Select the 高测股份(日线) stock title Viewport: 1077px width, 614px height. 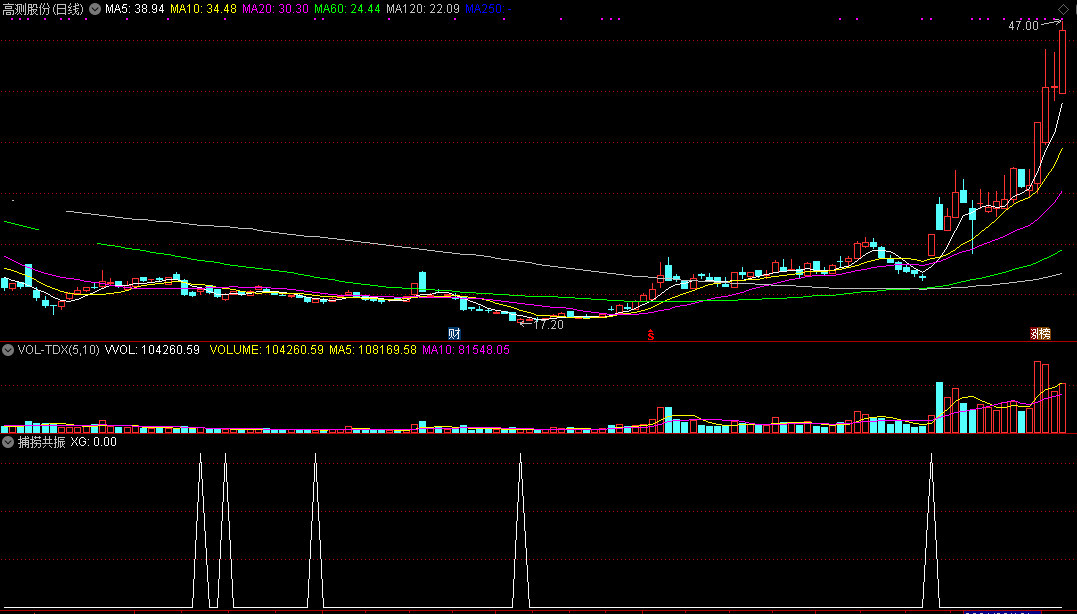[43, 9]
